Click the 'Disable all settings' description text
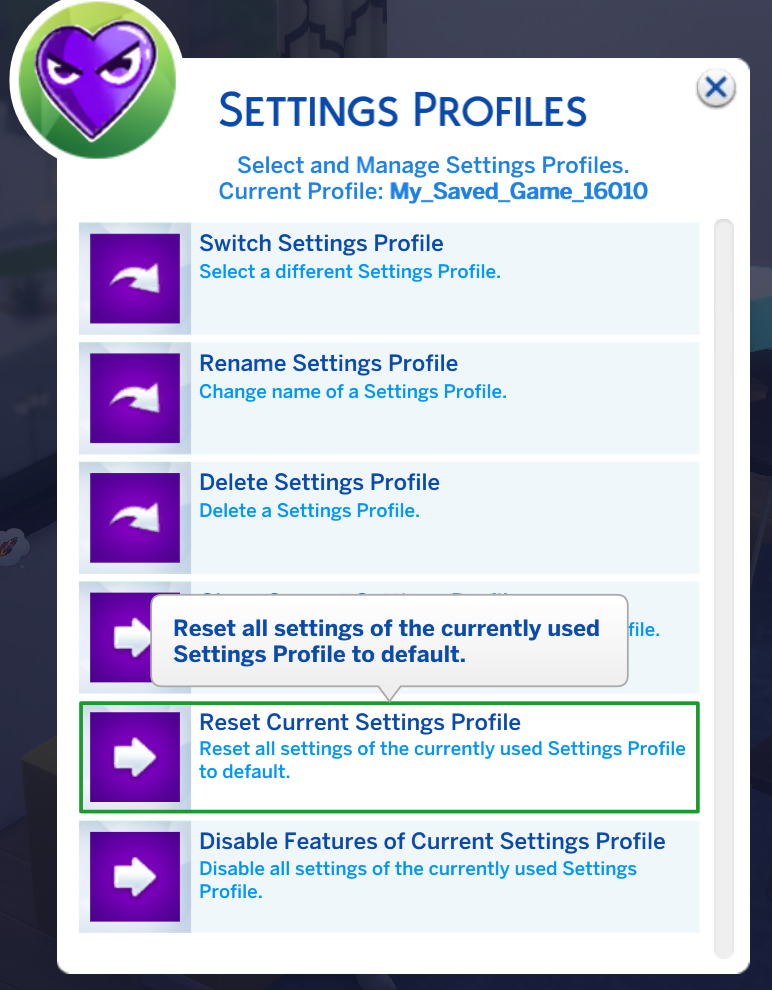This screenshot has height=990, width=772. coord(418,880)
